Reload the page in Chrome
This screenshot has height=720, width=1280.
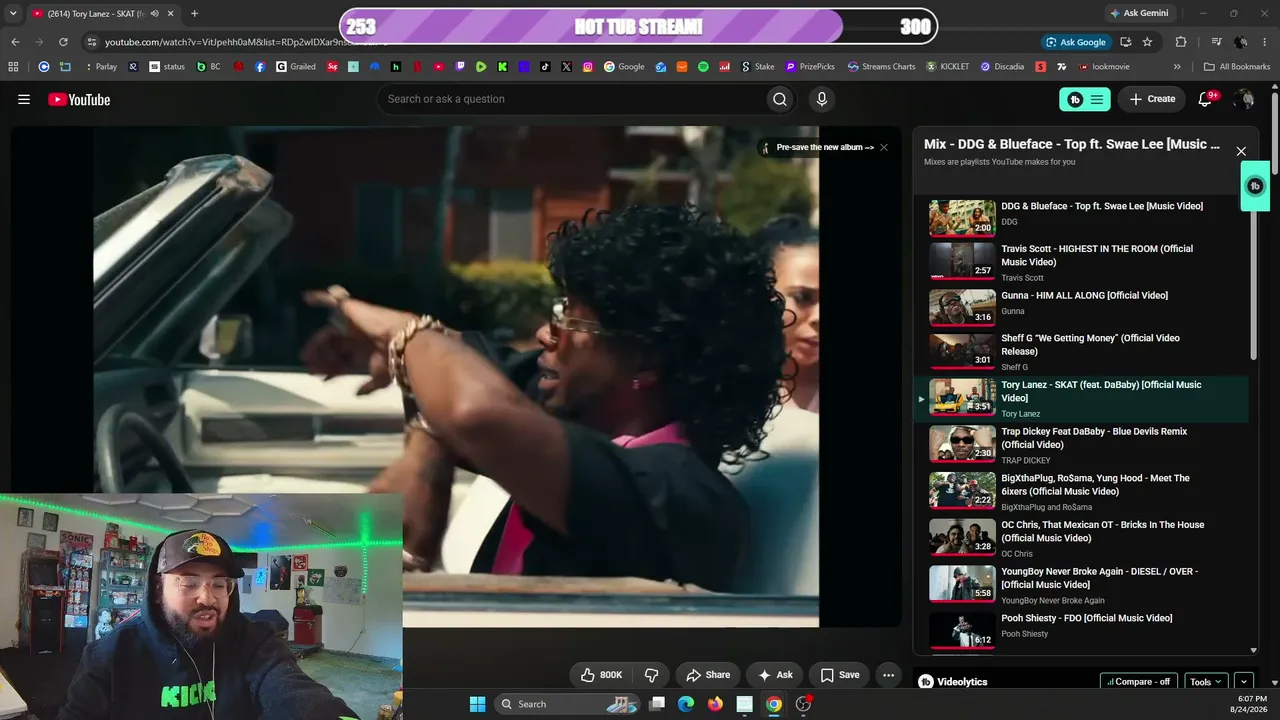63,42
